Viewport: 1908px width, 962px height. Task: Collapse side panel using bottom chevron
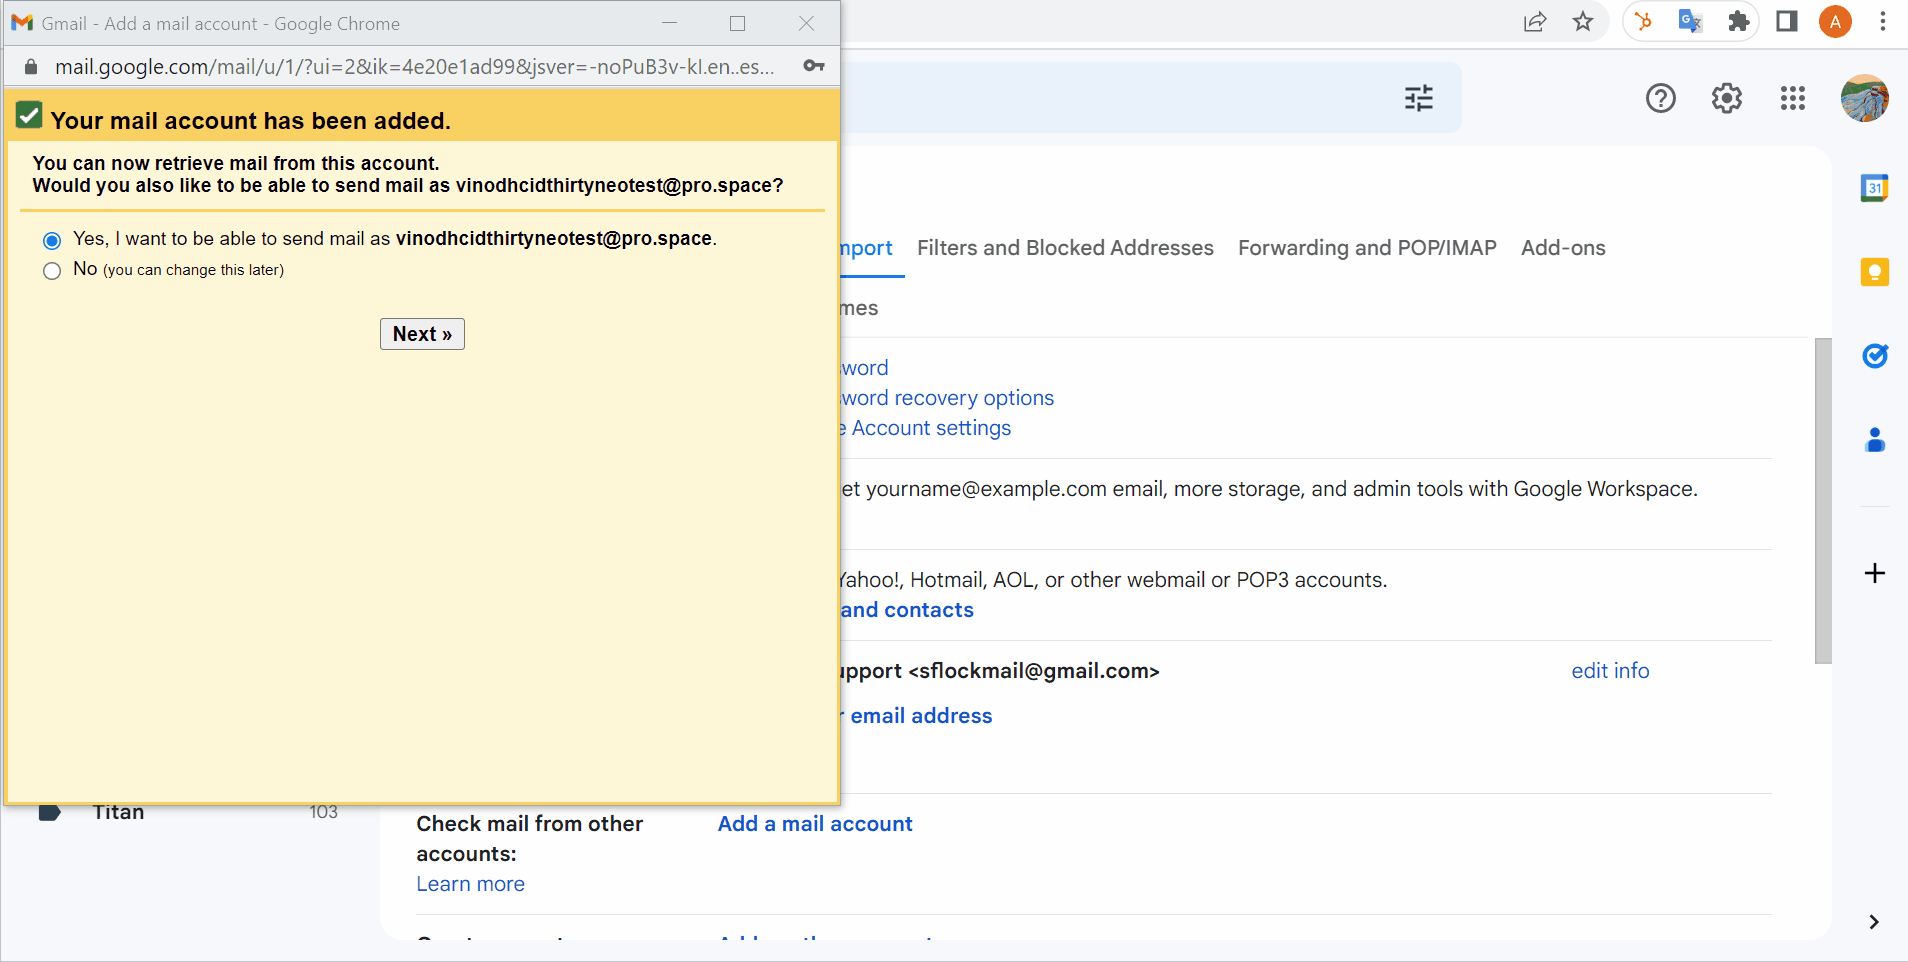pyautogui.click(x=1873, y=922)
